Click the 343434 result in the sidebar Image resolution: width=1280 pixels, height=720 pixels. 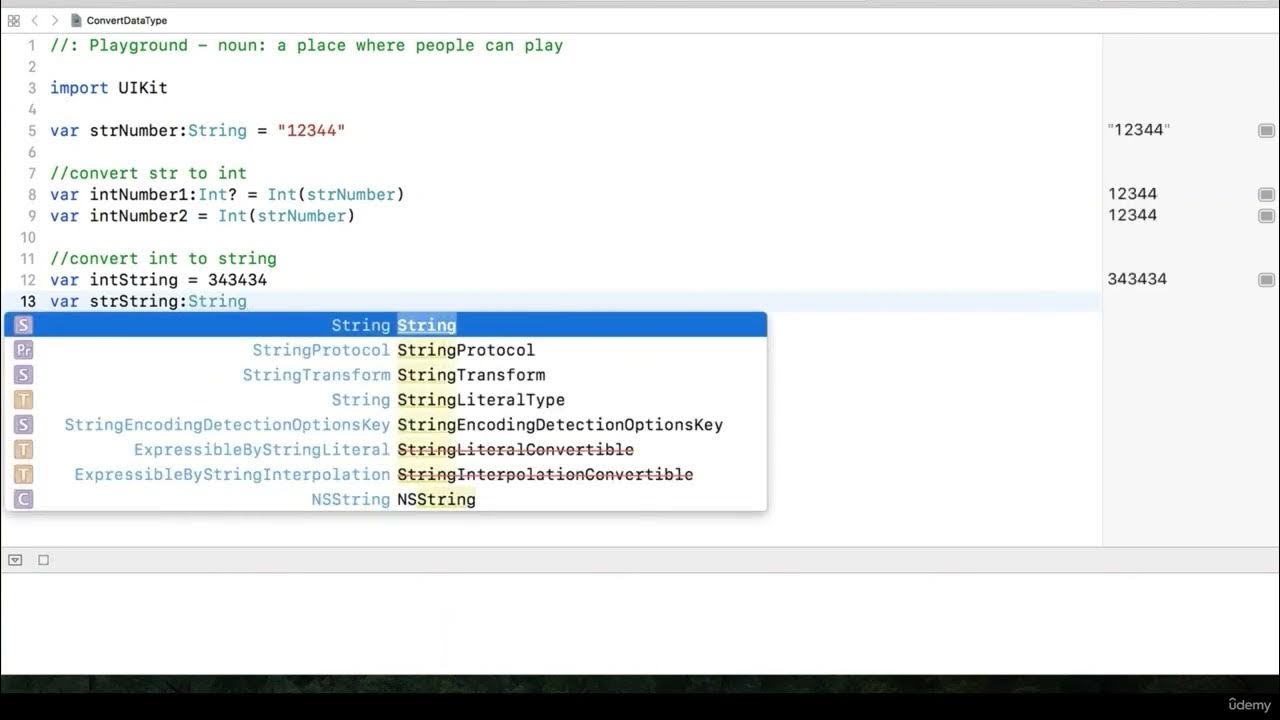tap(1137, 279)
